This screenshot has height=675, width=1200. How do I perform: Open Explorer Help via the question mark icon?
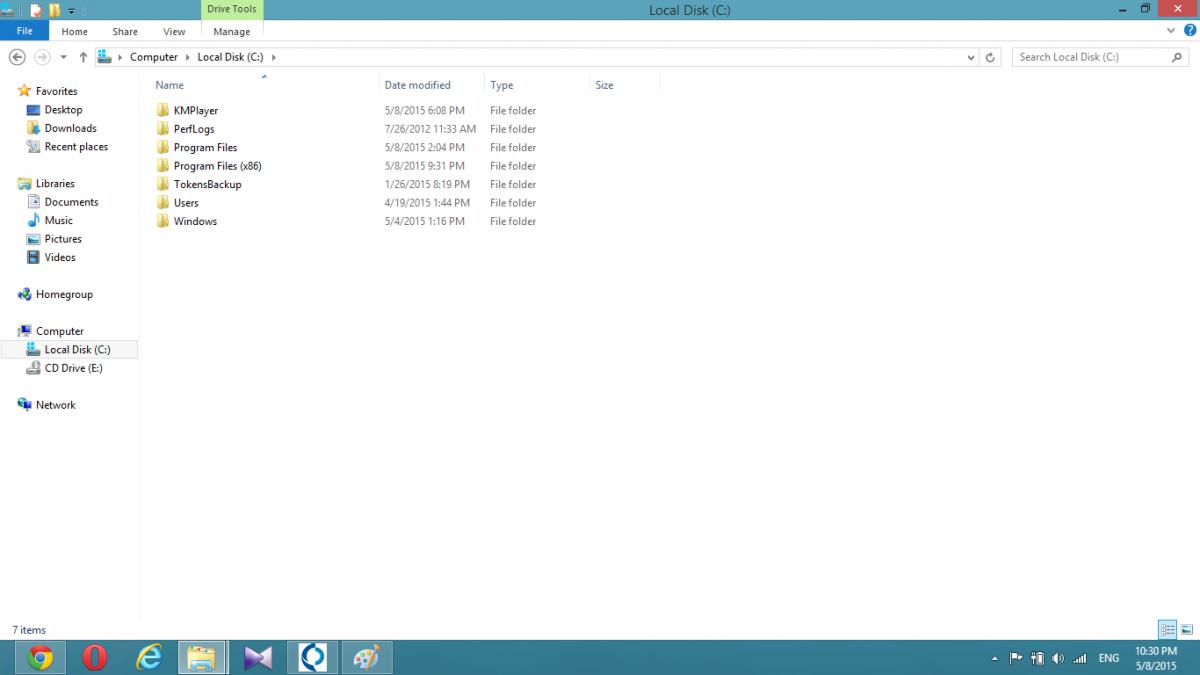click(1189, 31)
